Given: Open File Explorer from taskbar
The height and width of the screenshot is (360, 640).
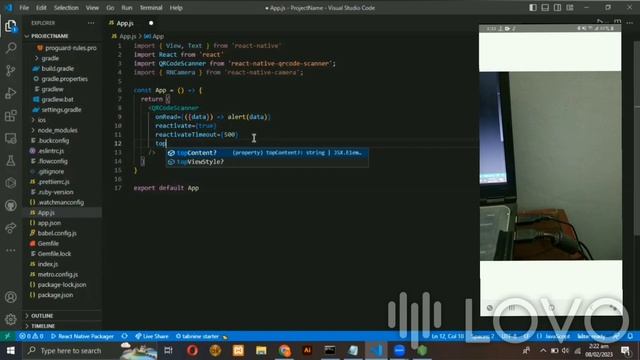Looking at the screenshot, I should tap(261, 351).
